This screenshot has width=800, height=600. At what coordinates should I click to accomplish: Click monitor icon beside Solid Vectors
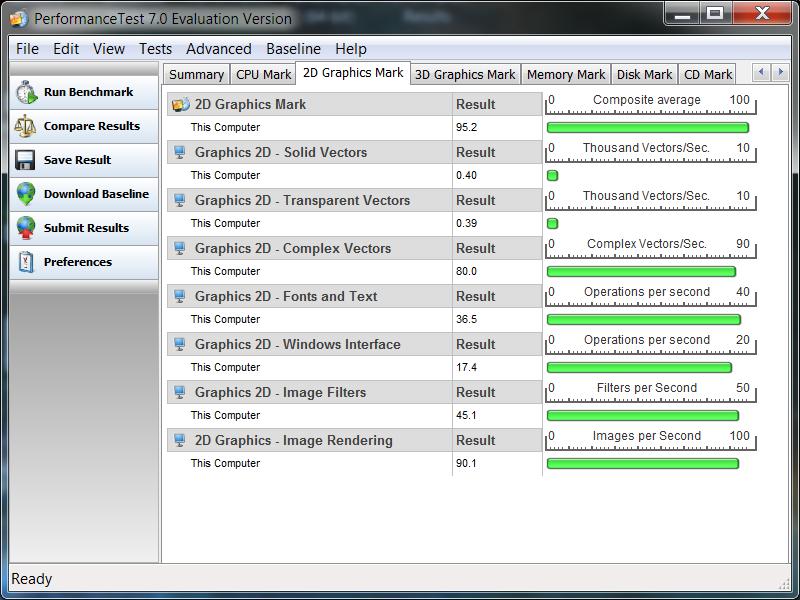tap(180, 152)
